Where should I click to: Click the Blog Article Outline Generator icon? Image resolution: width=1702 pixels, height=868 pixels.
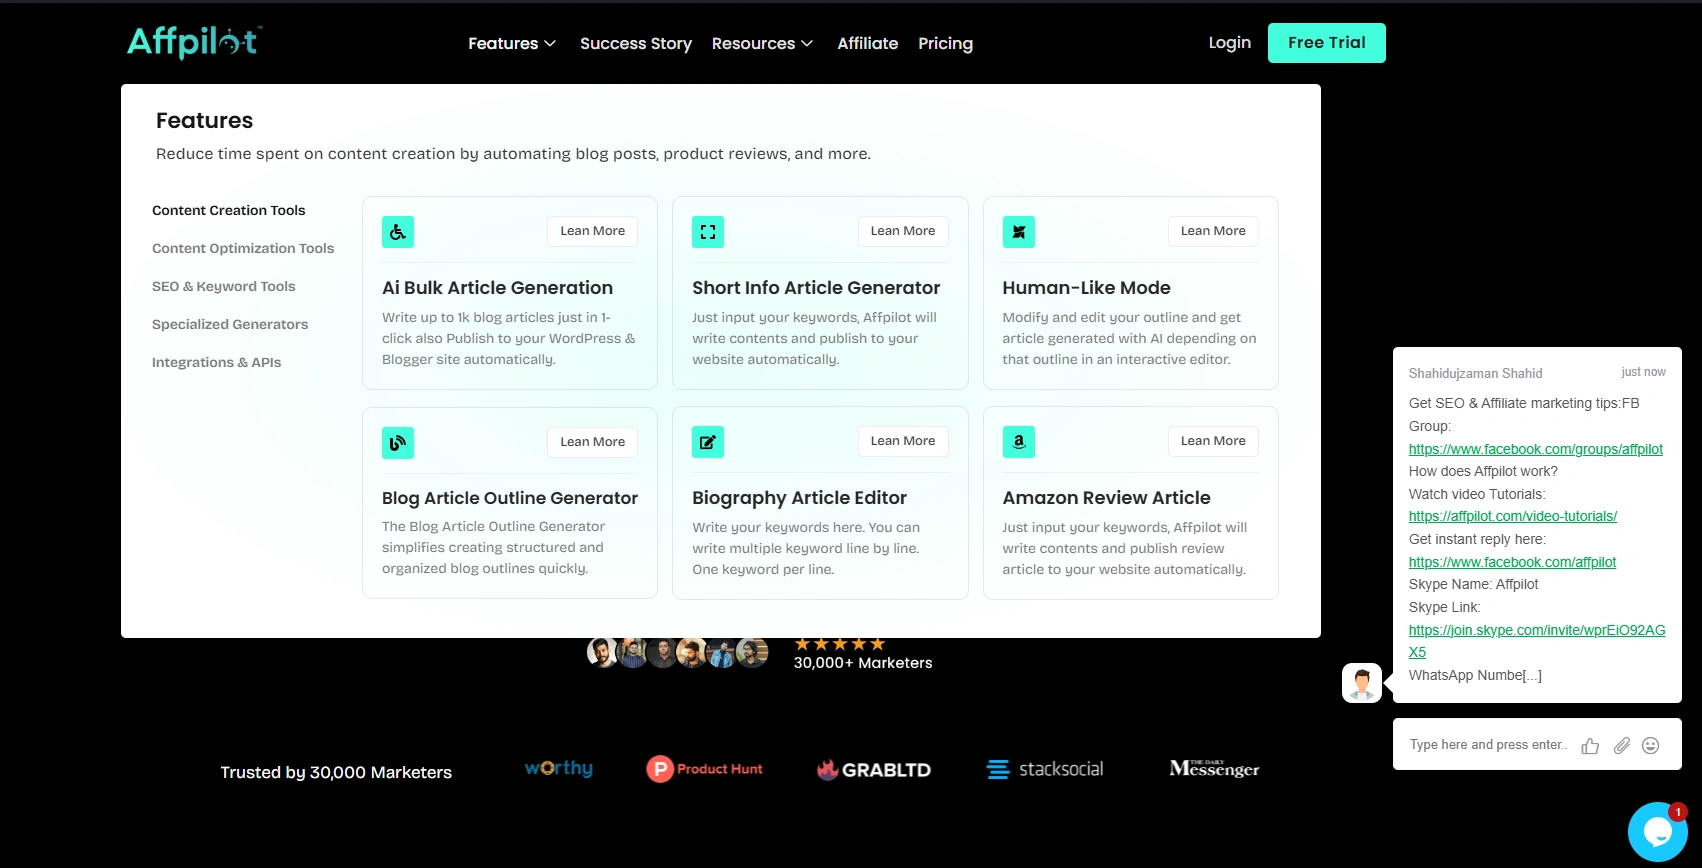(x=398, y=442)
